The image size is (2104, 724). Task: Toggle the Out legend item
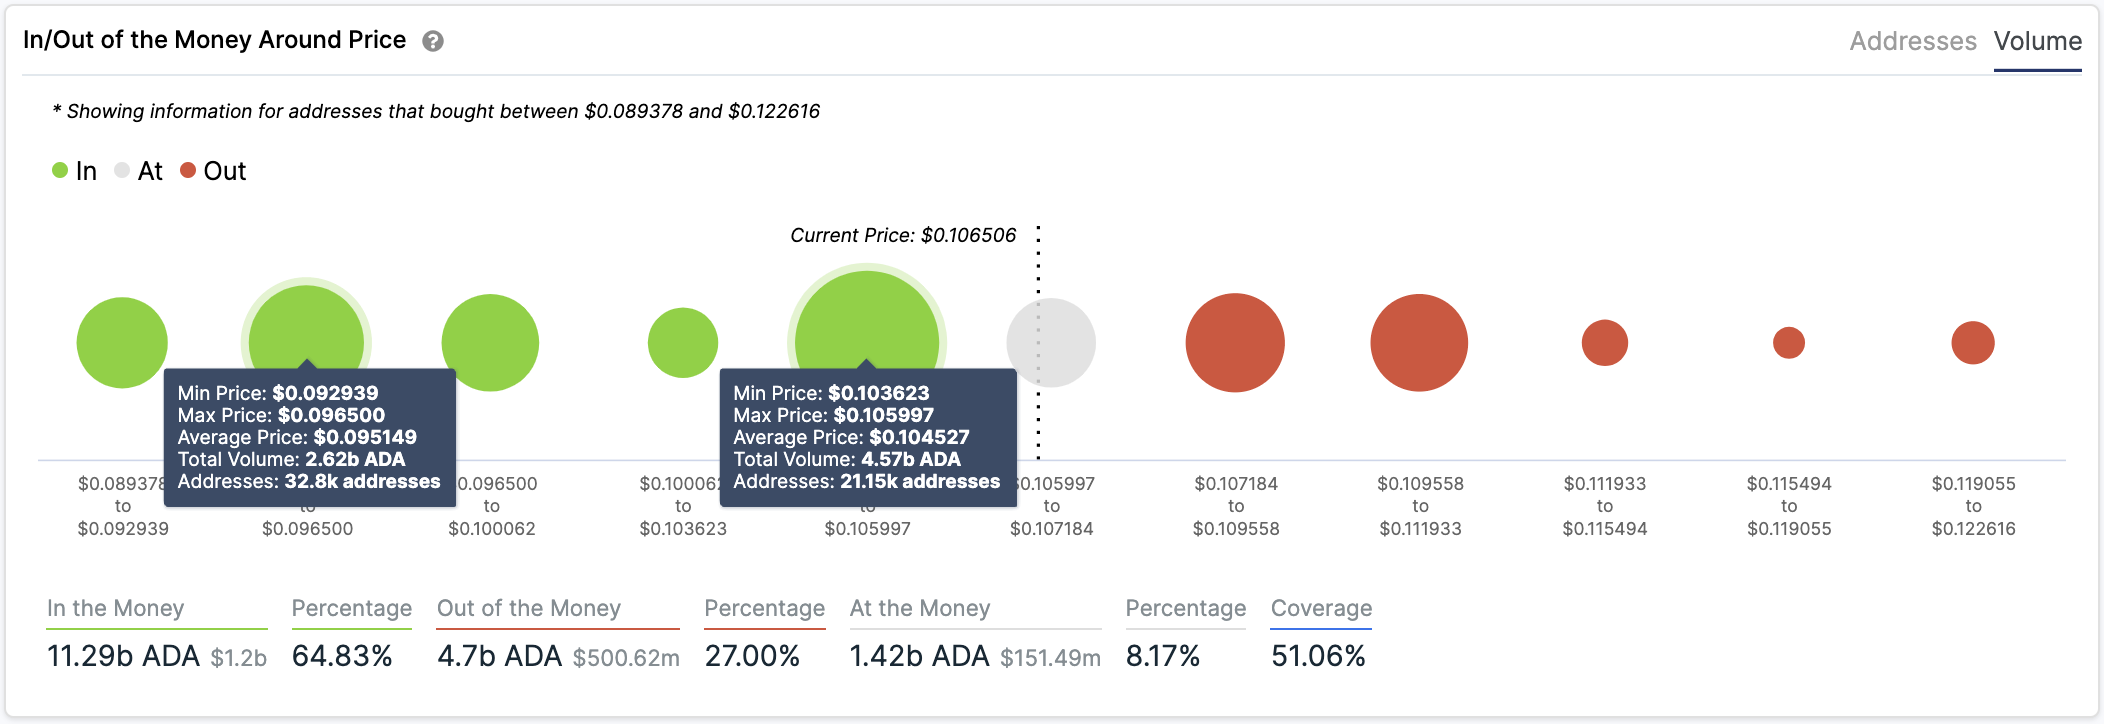(213, 171)
